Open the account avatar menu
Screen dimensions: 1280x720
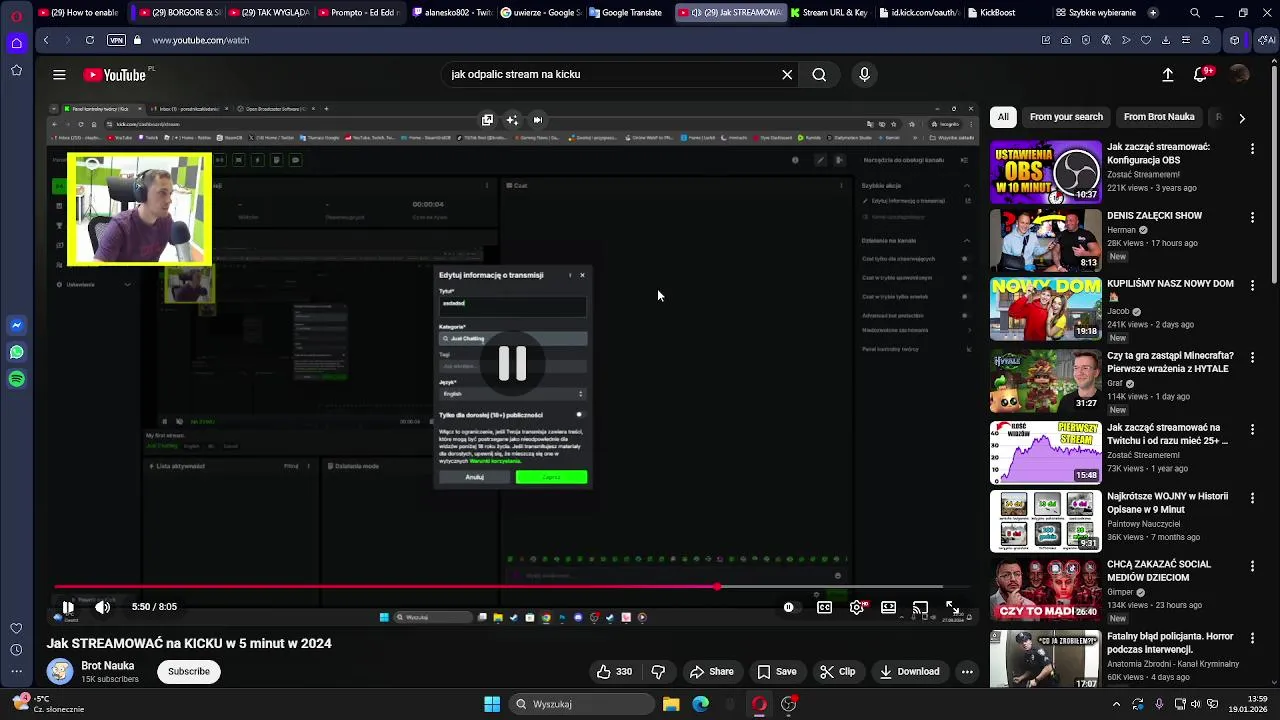1239,74
